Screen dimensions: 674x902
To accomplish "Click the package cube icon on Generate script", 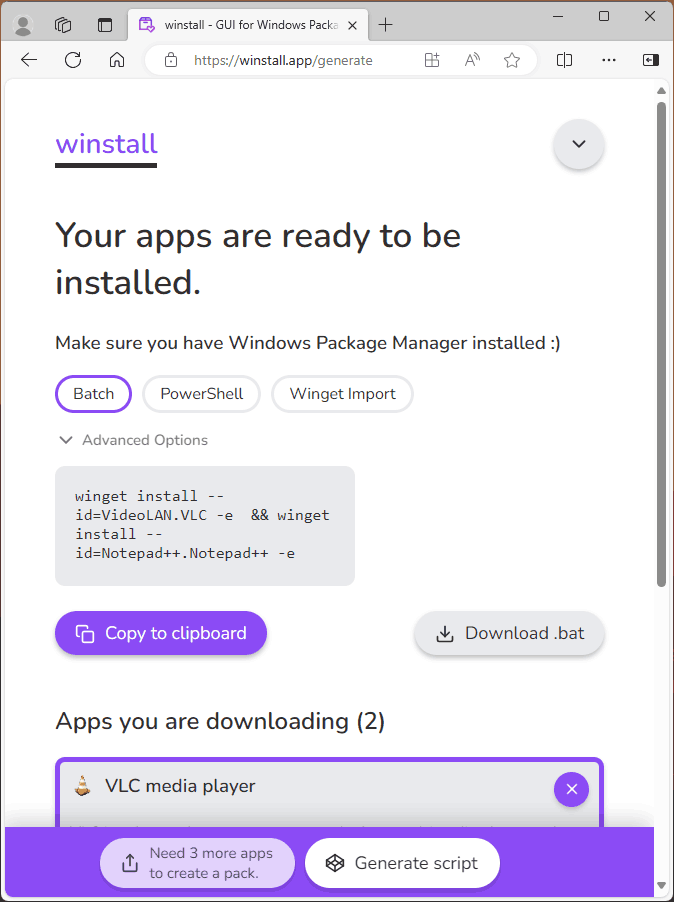I will tap(335, 863).
